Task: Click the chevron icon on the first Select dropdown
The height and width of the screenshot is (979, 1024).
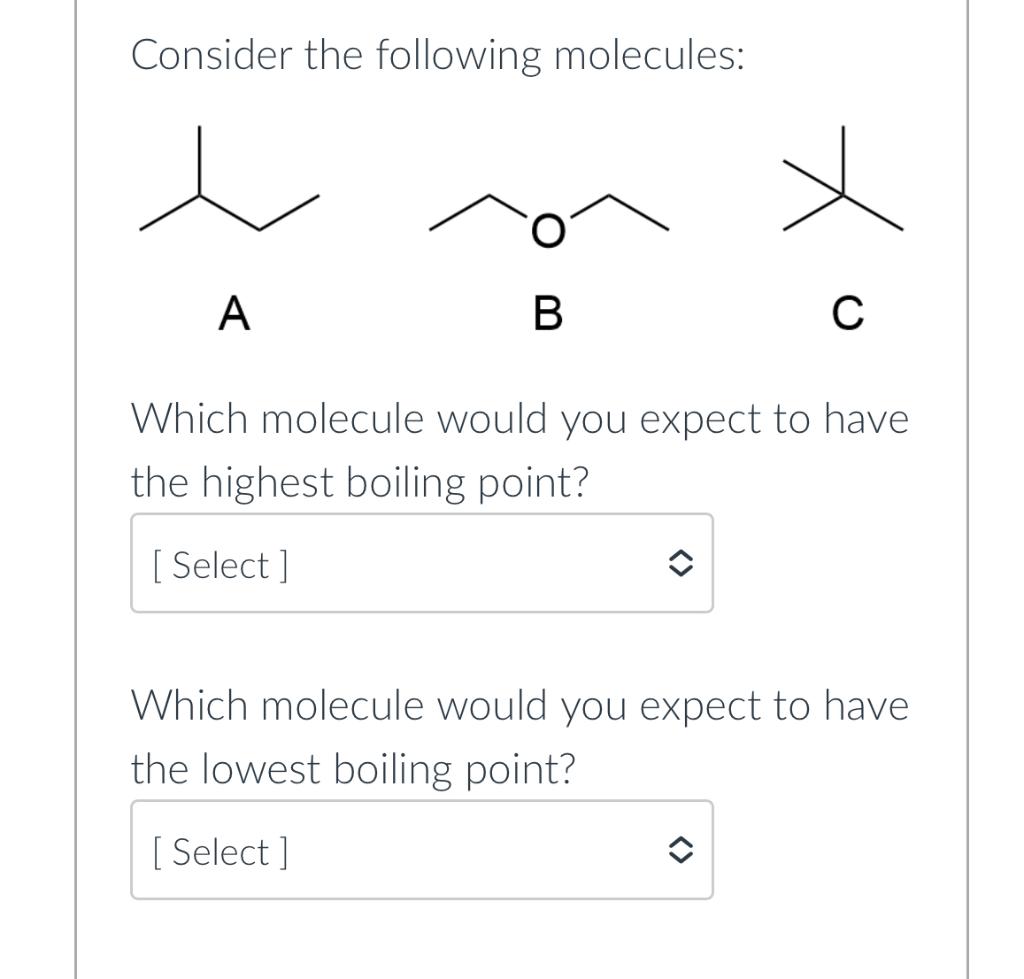Action: coord(683,563)
